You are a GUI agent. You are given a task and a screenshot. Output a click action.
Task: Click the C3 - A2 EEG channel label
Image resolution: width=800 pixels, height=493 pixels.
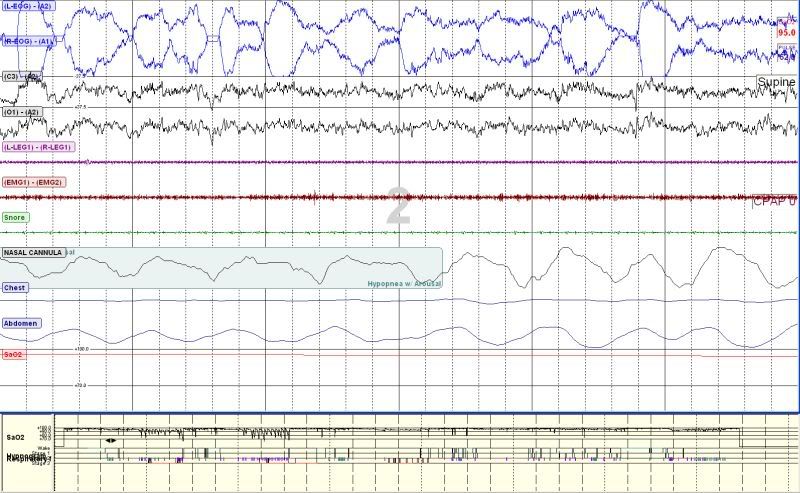pyautogui.click(x=21, y=77)
